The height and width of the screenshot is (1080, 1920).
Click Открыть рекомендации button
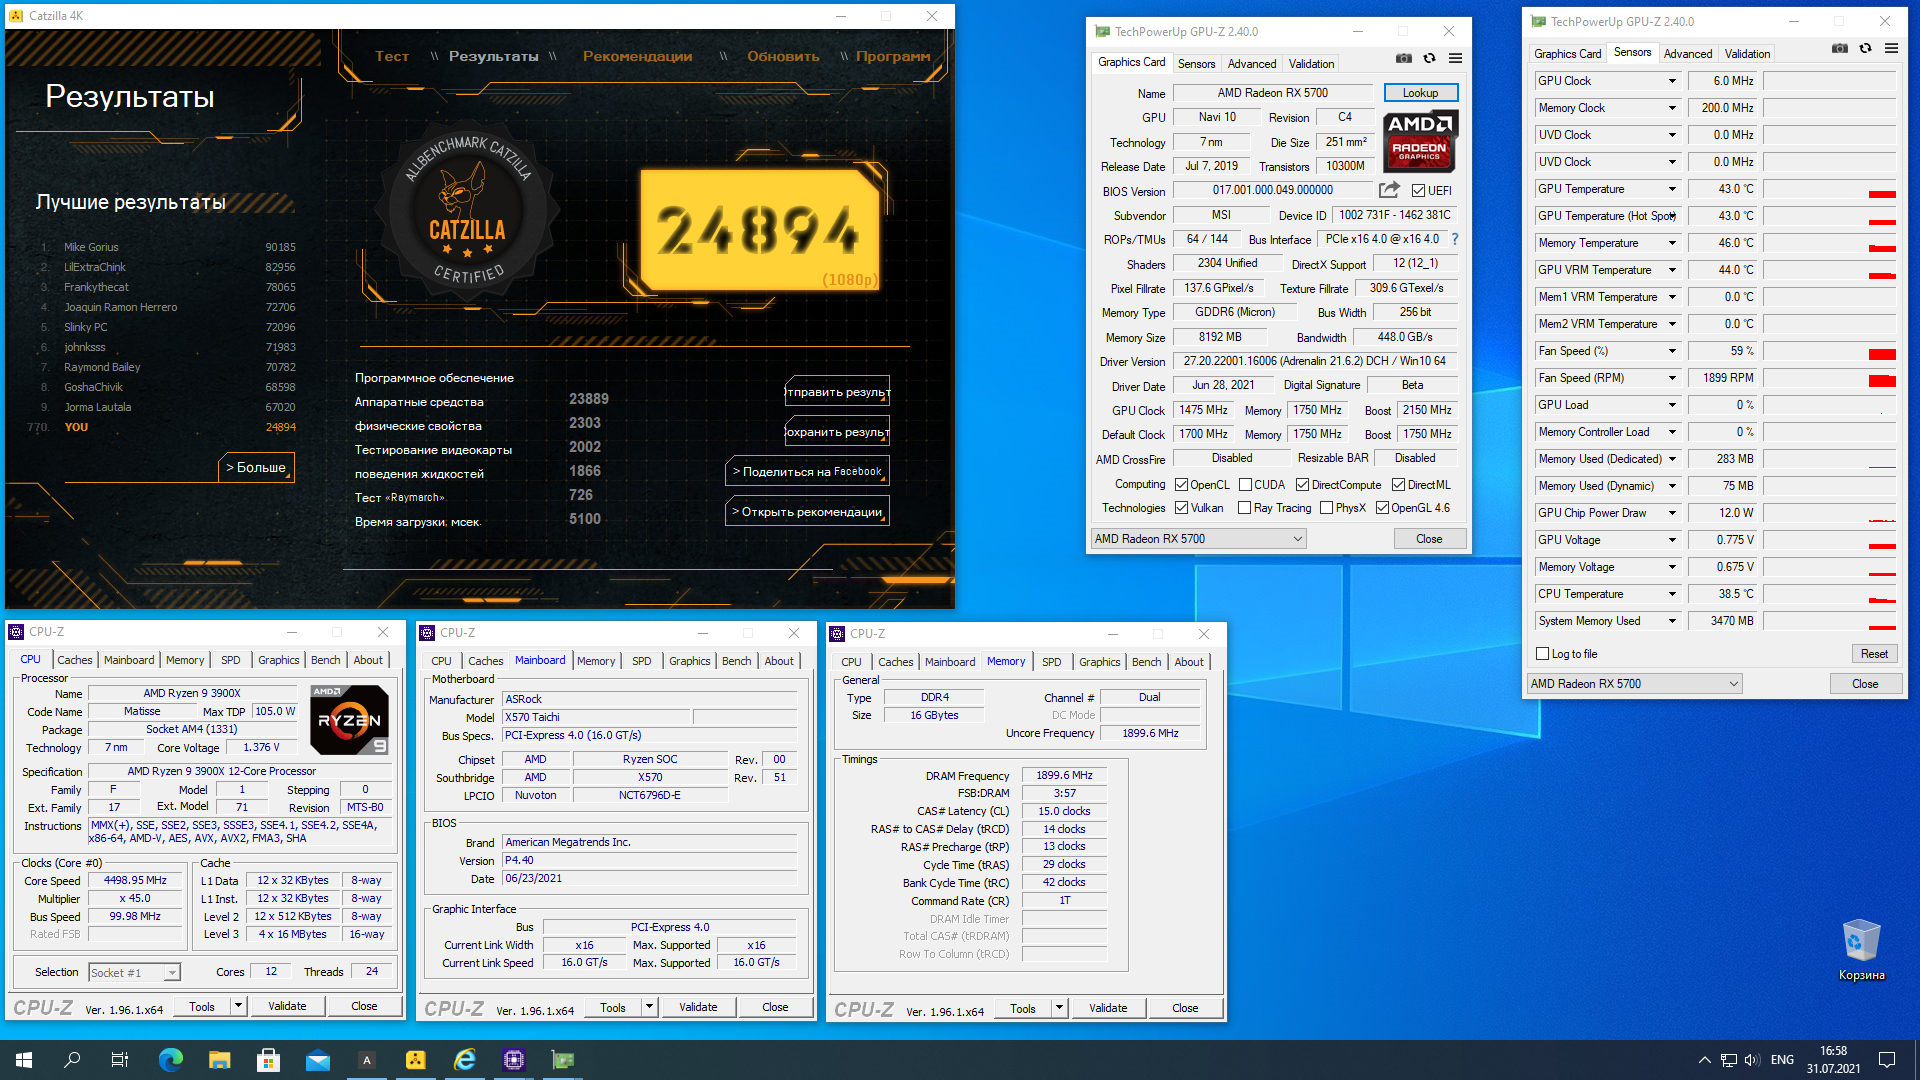[808, 512]
